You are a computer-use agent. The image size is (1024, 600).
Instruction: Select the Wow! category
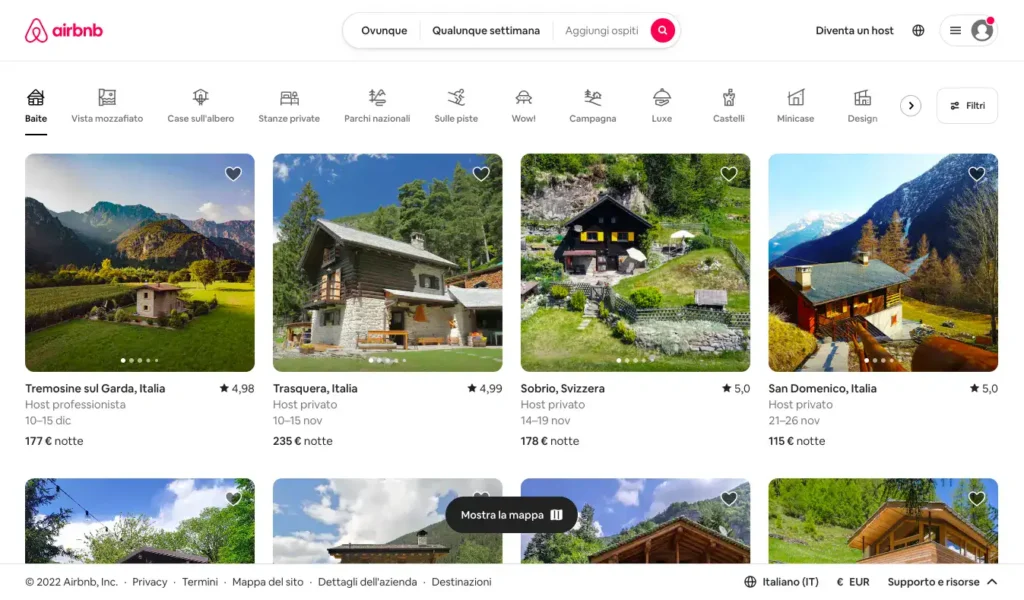pos(523,106)
